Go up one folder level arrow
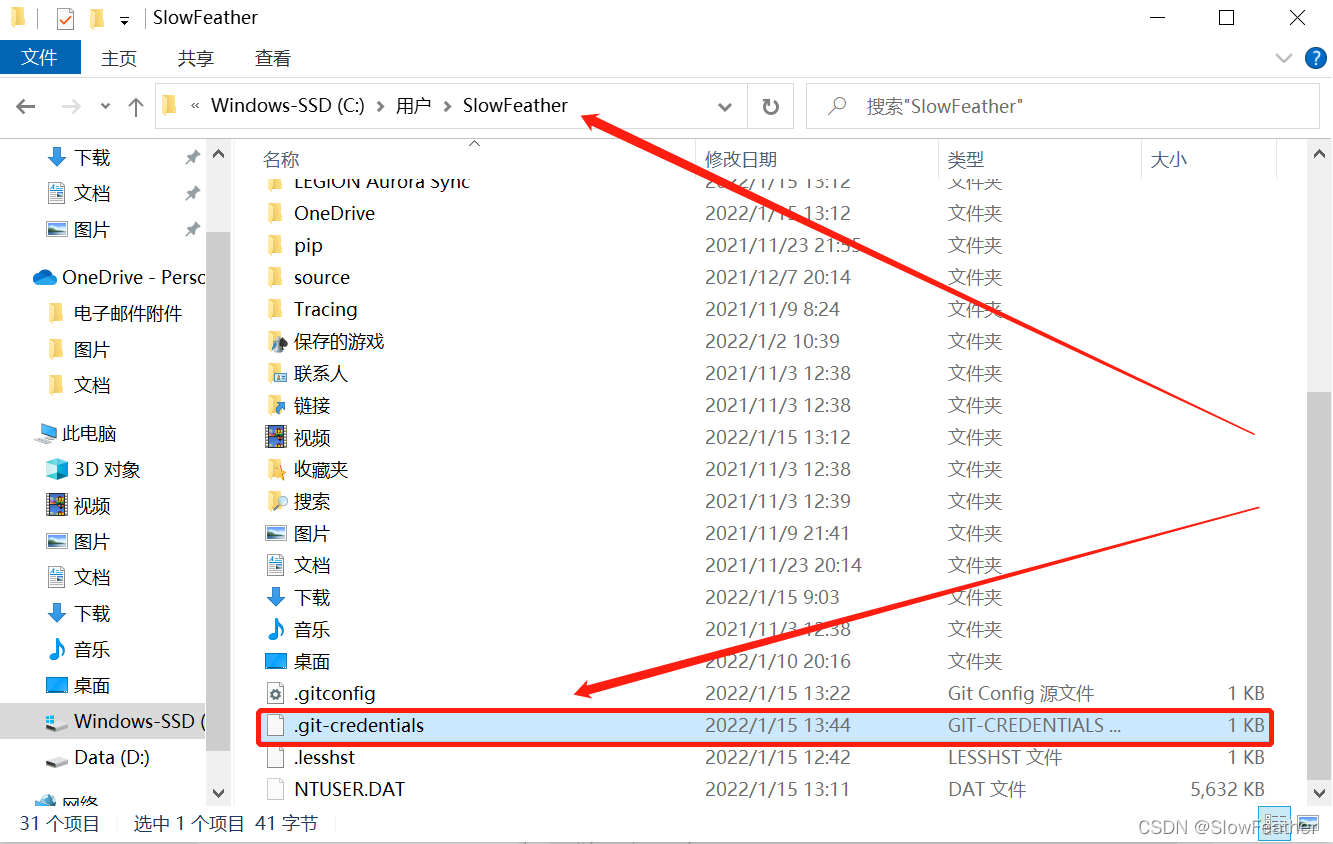1333x844 pixels. pyautogui.click(x=136, y=106)
